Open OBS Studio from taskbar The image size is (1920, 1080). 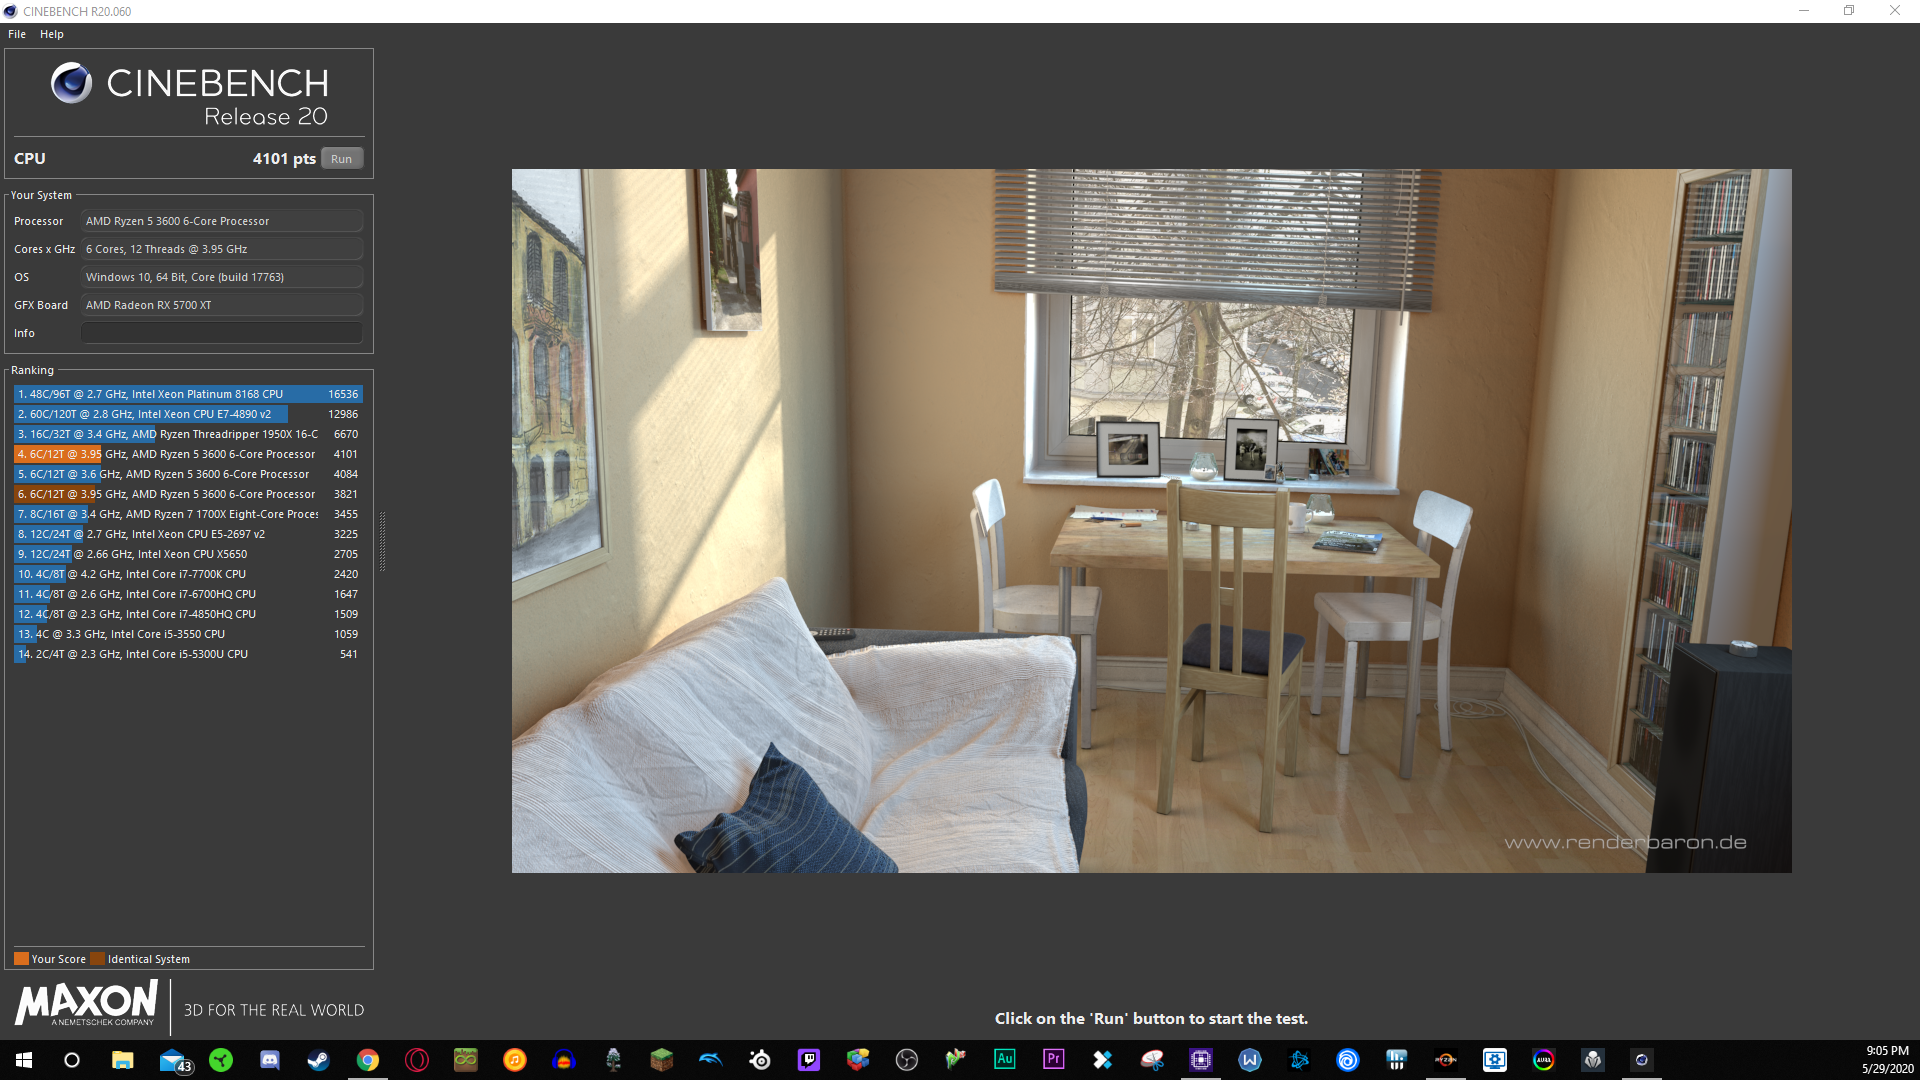pos(907,1060)
